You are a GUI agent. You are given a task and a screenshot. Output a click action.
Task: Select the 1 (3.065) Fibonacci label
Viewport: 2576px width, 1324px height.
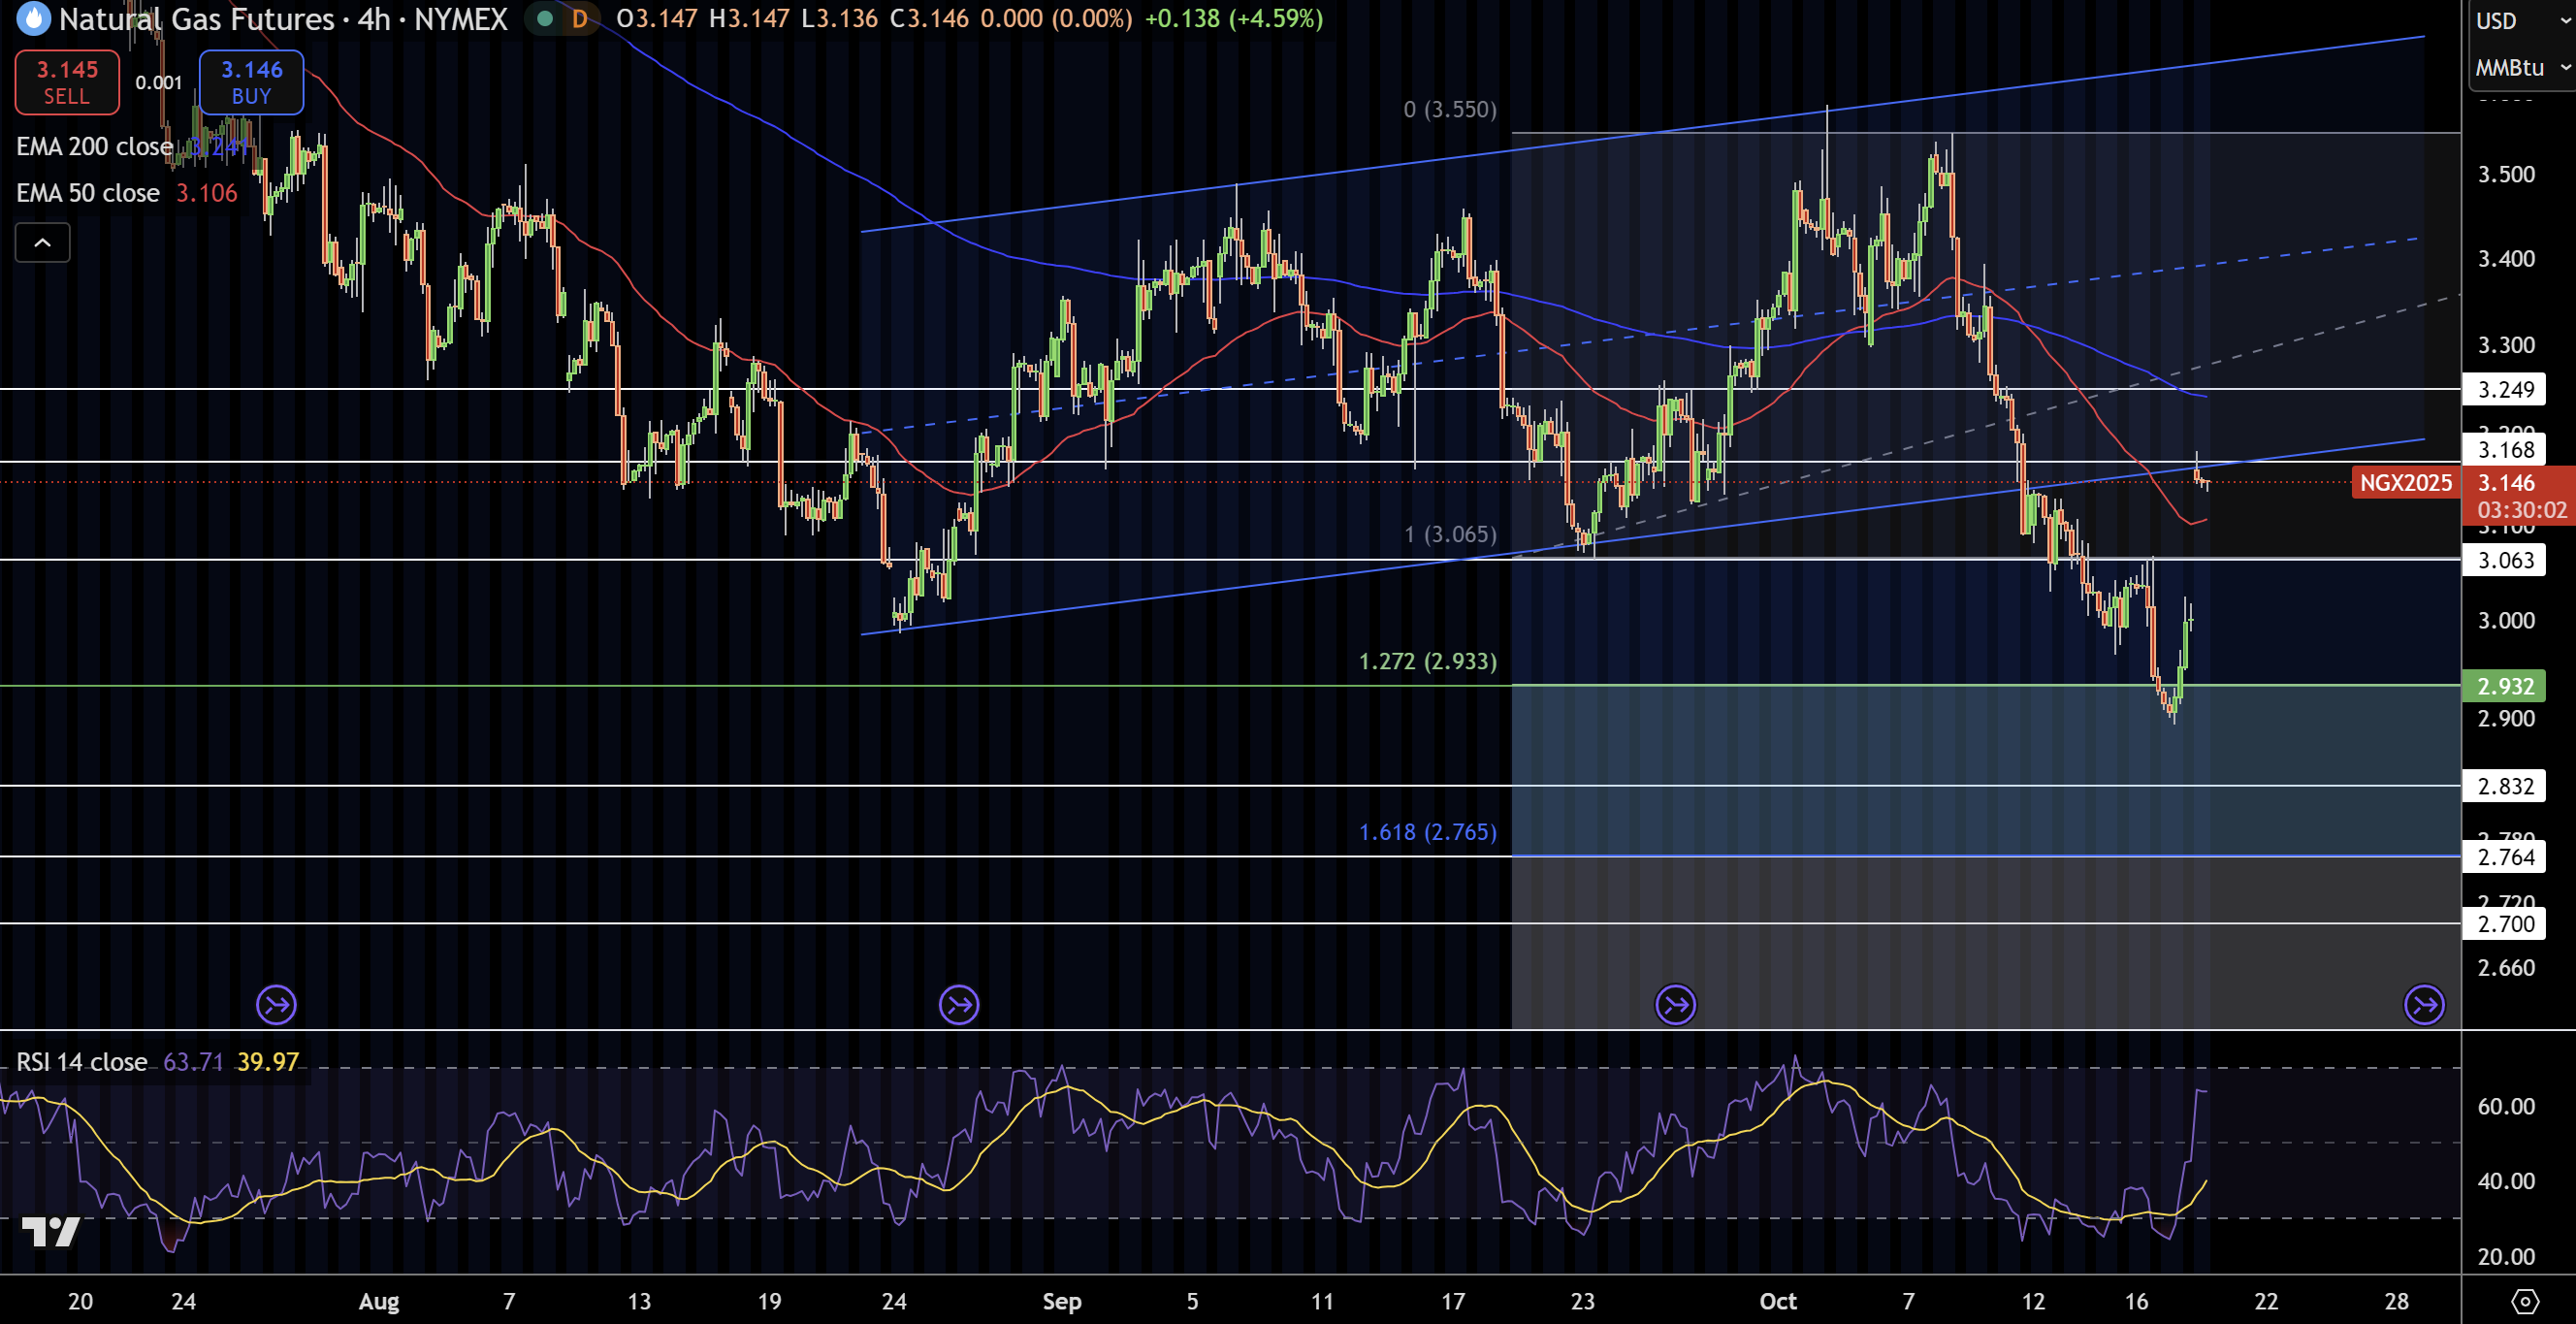(1450, 534)
